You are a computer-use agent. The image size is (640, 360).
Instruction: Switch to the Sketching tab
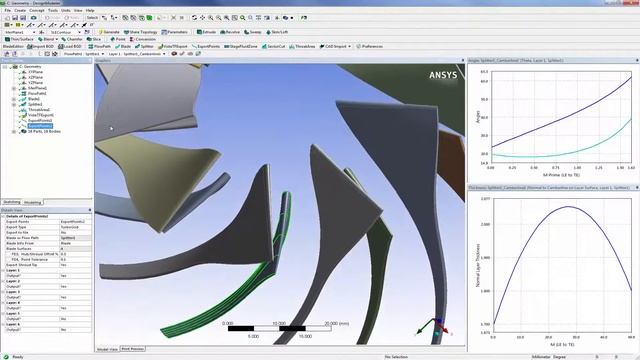[x=11, y=202]
